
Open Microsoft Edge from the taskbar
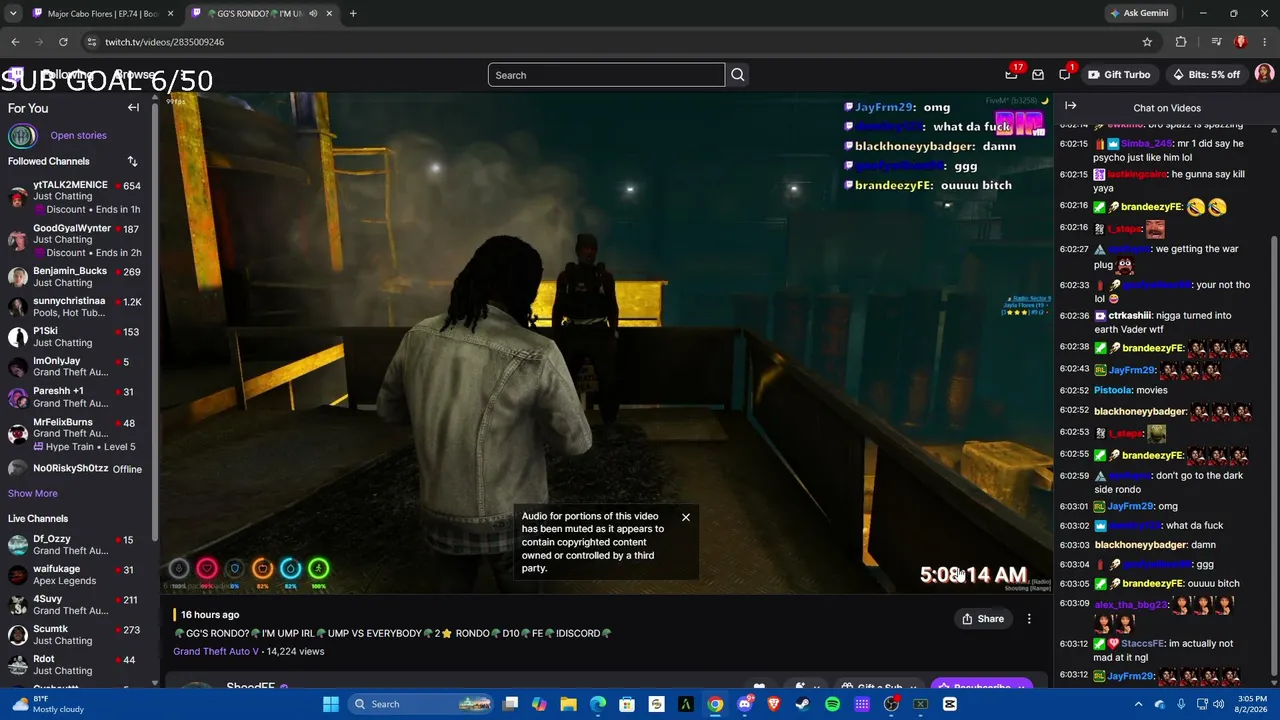tap(598, 704)
